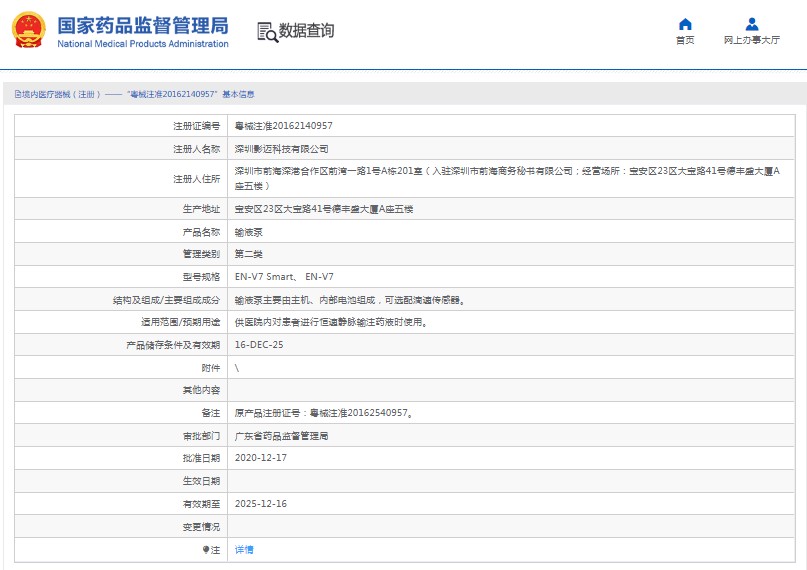Open 网上办事大厅 user icon
Image resolution: width=807 pixels, height=570 pixels.
[751, 24]
